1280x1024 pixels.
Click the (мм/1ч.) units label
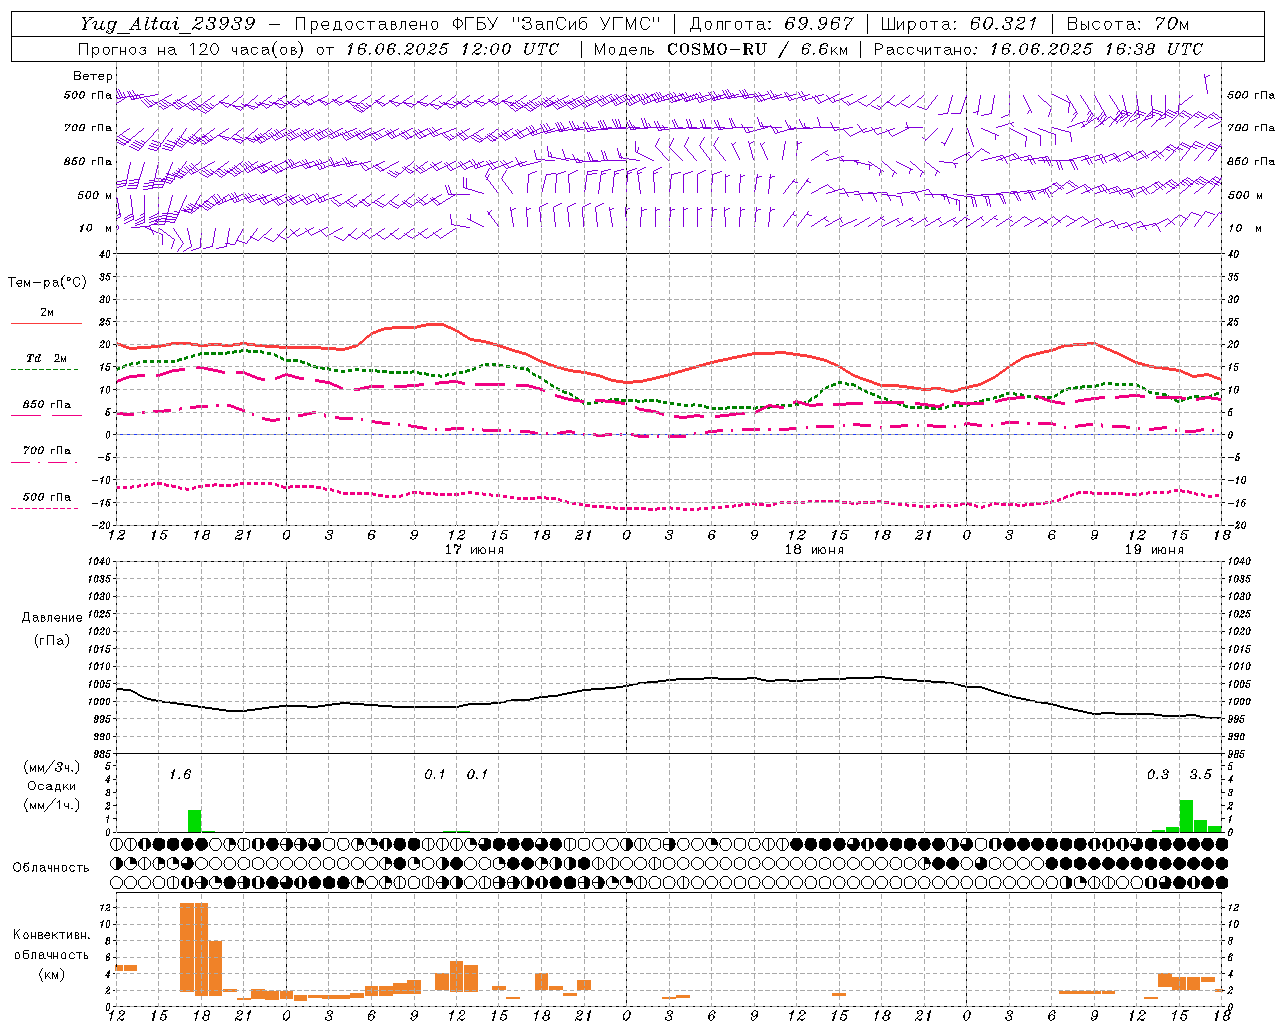tap(52, 805)
